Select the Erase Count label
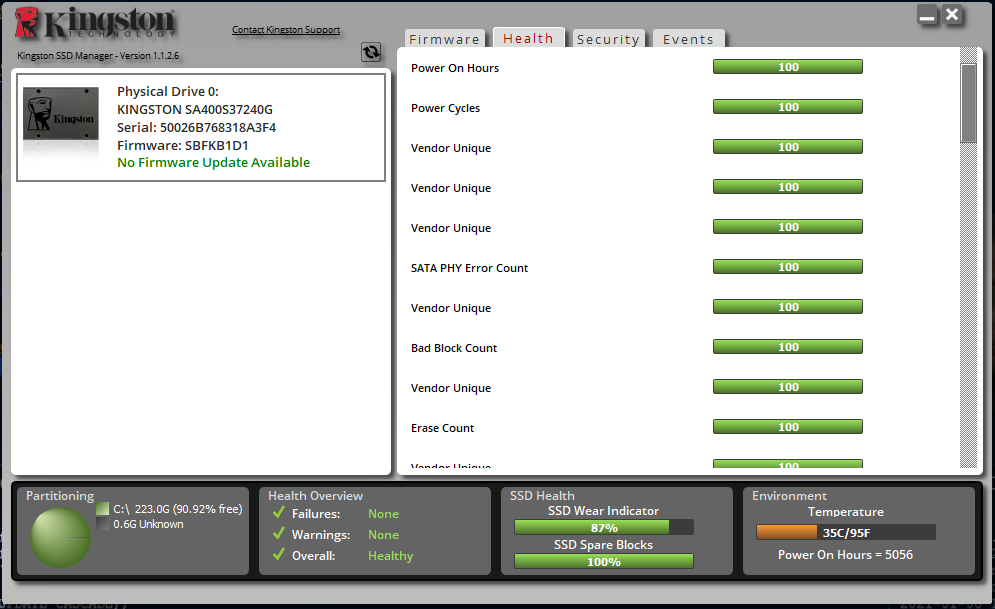This screenshot has height=609, width=995. tap(442, 428)
